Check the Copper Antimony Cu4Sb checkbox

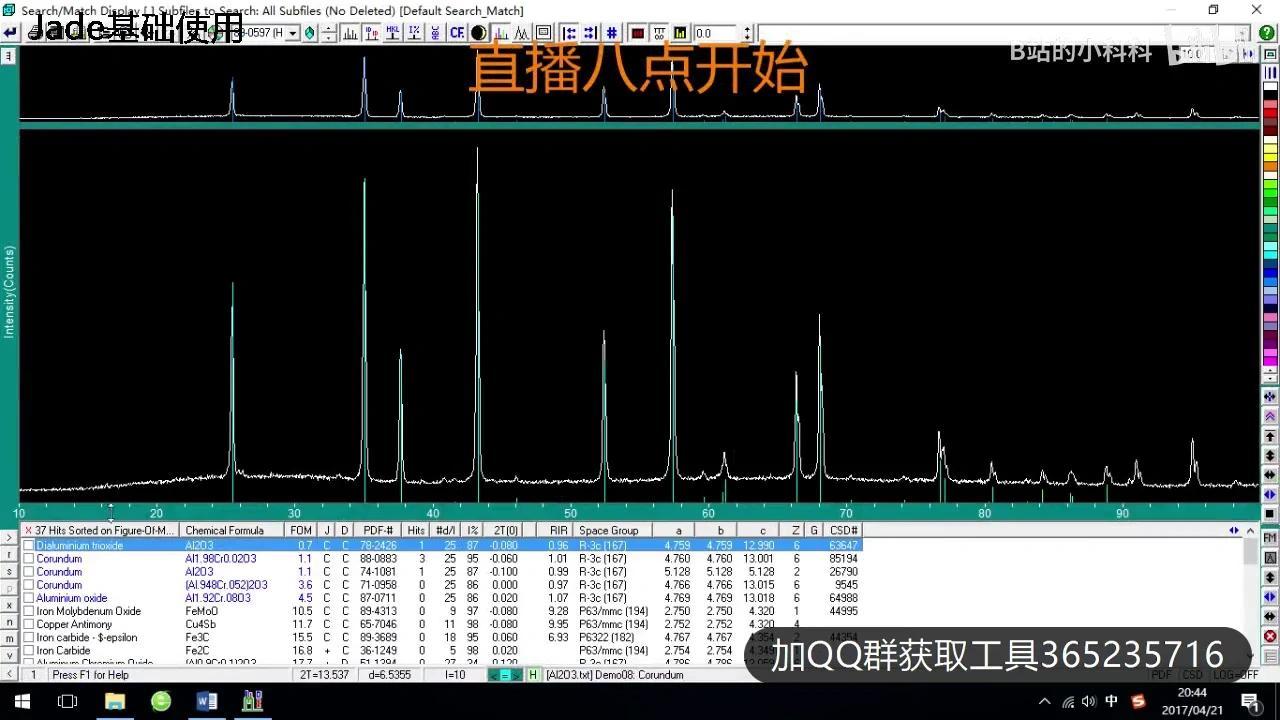pos(29,624)
